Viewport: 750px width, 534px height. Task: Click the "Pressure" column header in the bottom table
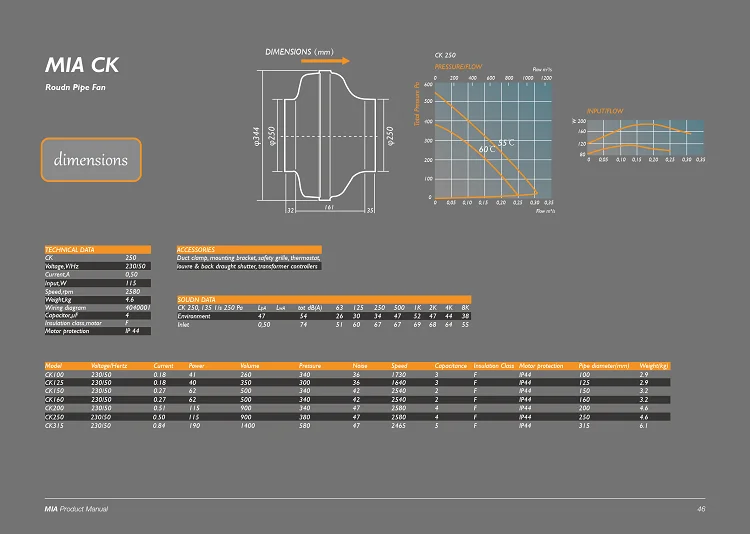[310, 366]
